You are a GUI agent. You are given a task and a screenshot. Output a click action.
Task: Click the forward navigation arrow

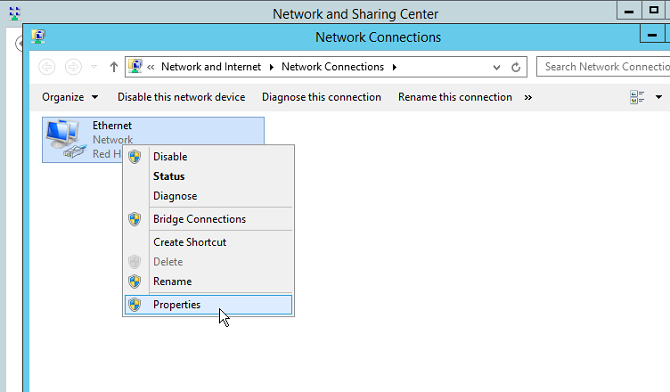(73, 67)
